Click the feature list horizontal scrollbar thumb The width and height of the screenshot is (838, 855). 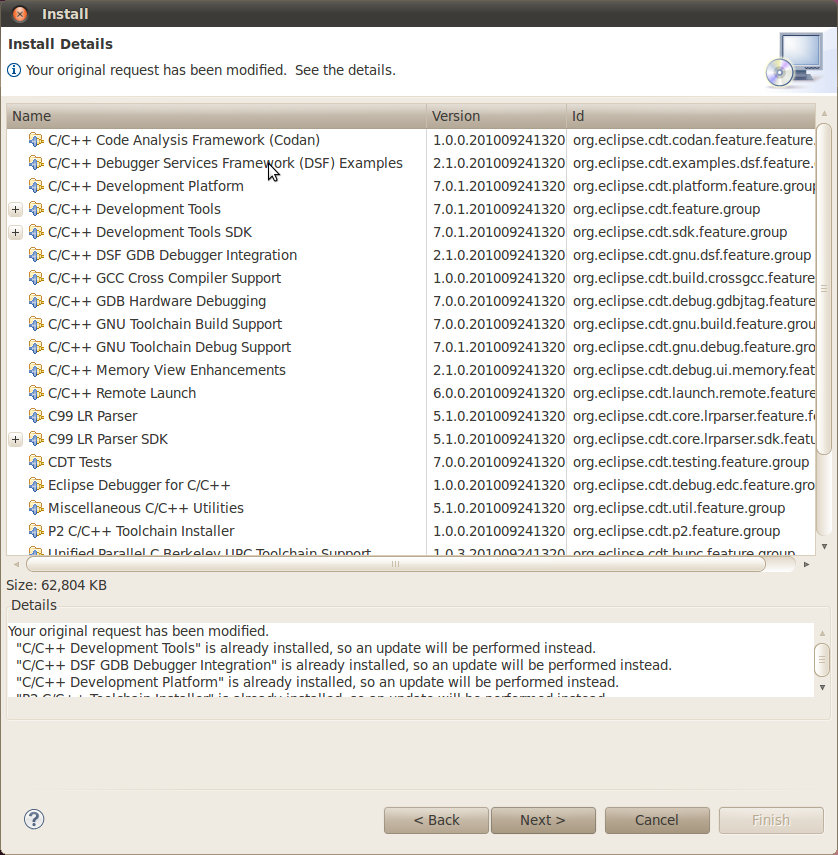[x=396, y=564]
